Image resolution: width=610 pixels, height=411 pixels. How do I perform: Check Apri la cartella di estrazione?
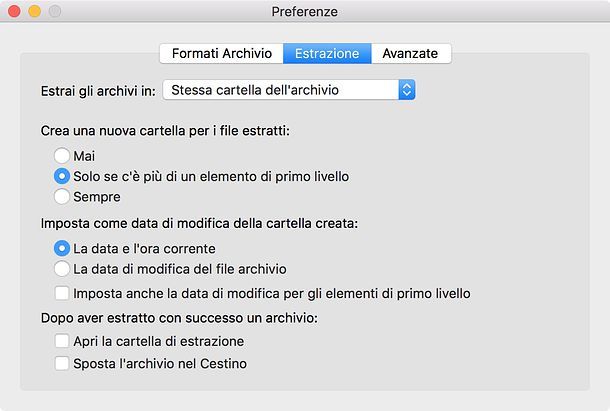62,342
